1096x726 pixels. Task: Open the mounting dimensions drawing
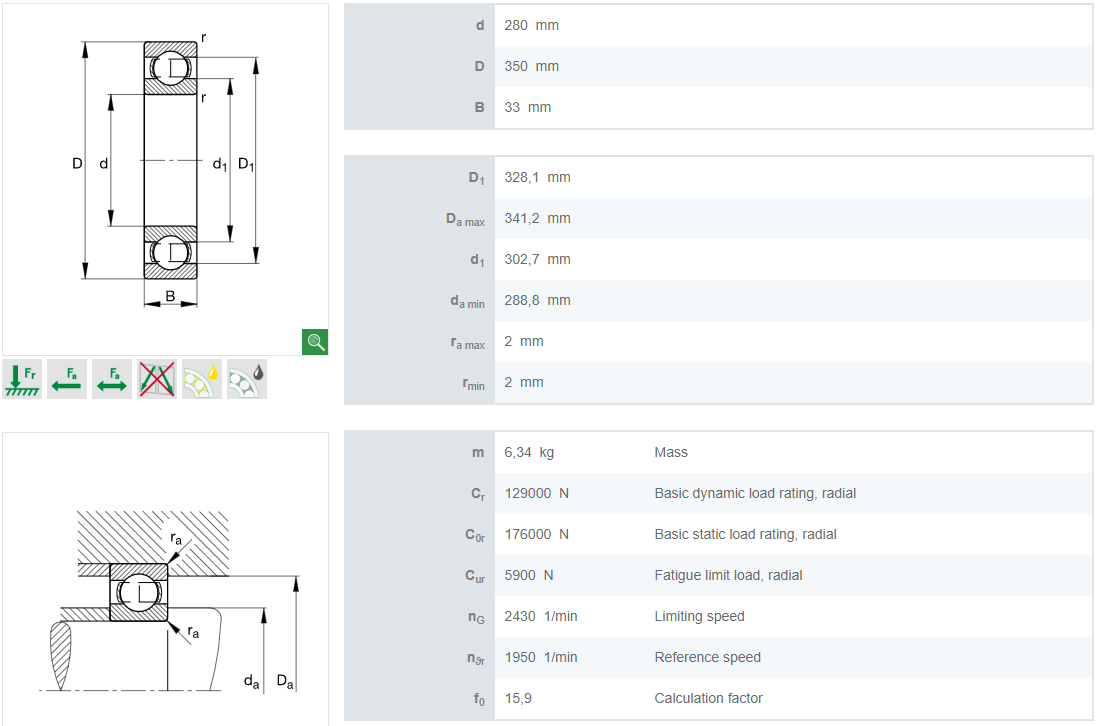(x=165, y=579)
